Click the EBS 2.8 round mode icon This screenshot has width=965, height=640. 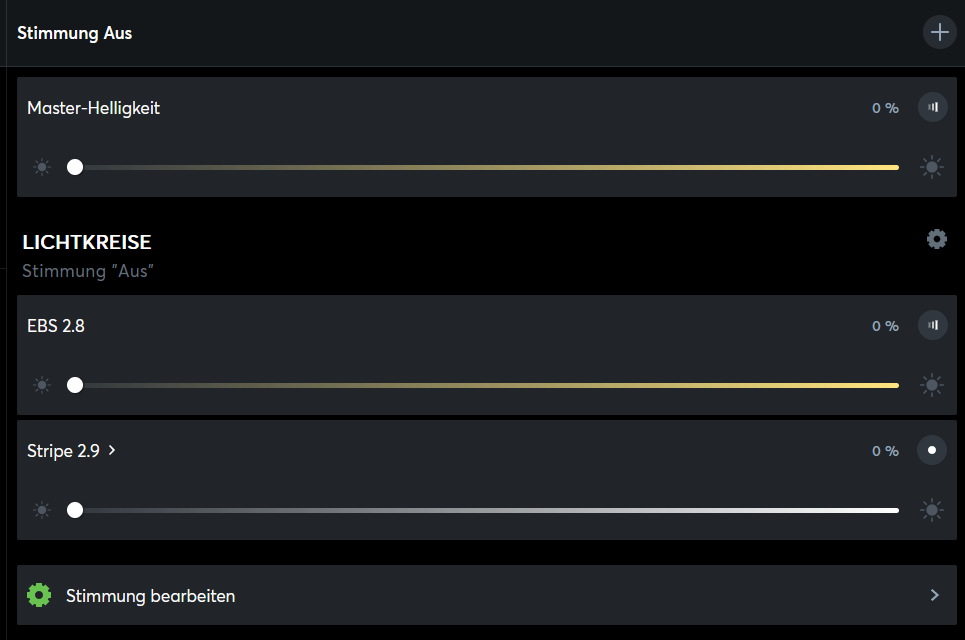pyautogui.click(x=932, y=325)
